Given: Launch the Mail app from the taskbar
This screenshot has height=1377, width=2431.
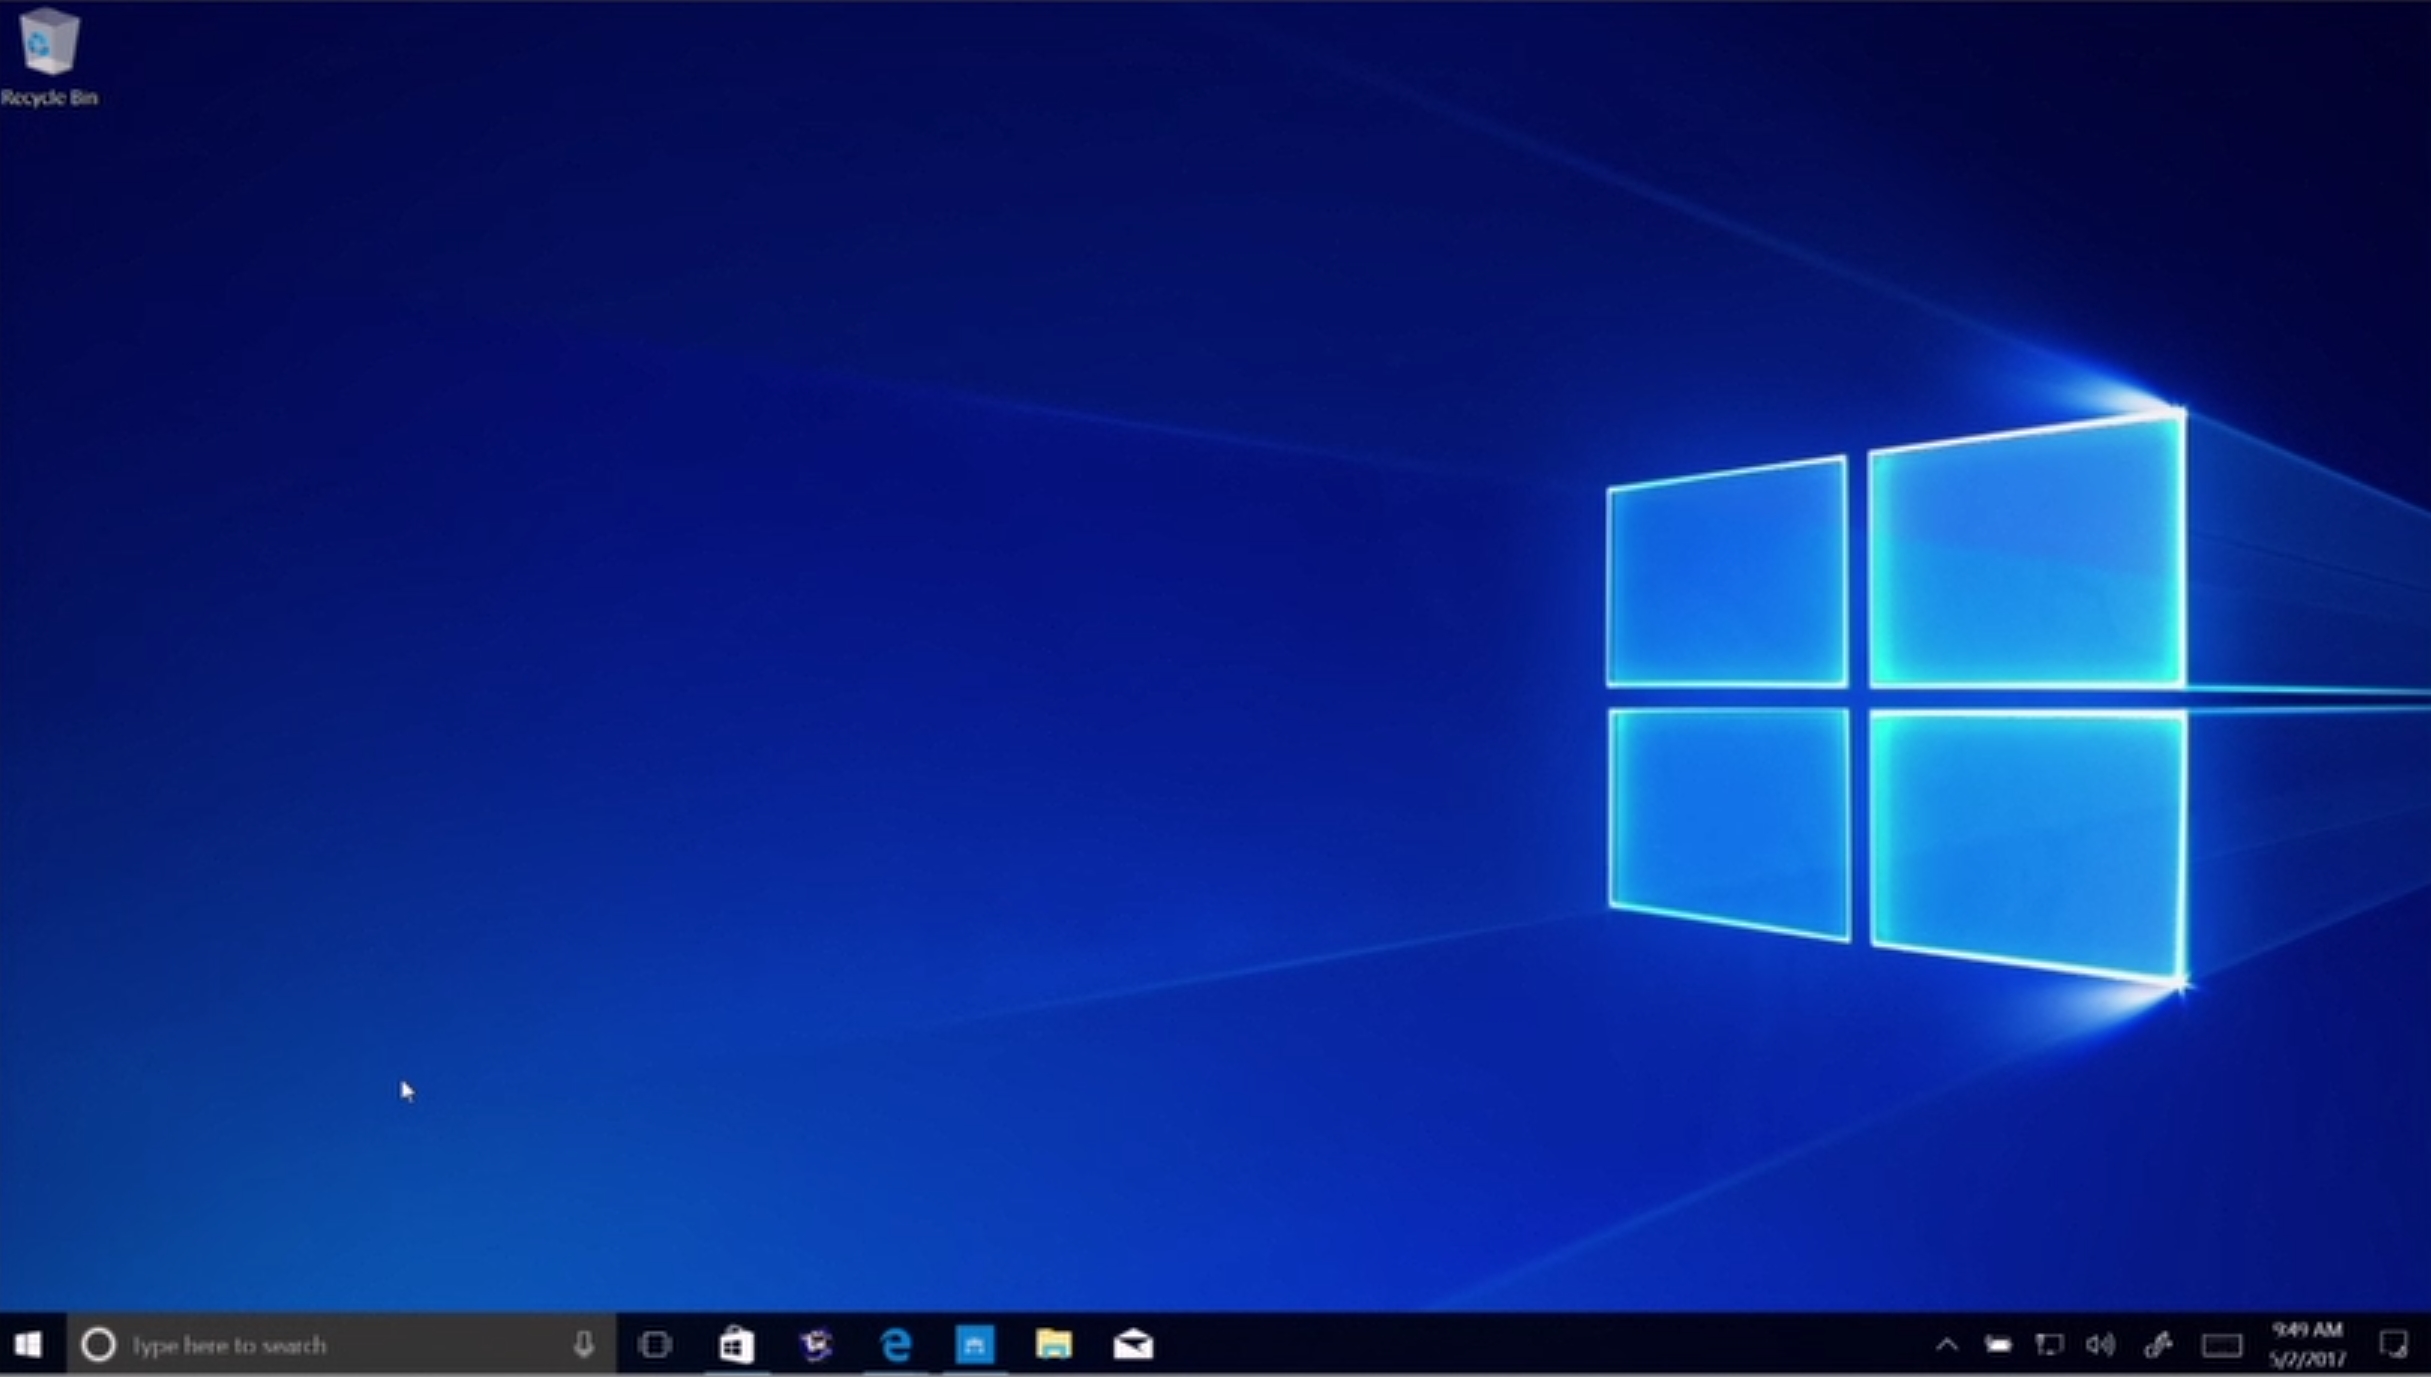Looking at the screenshot, I should (1133, 1345).
